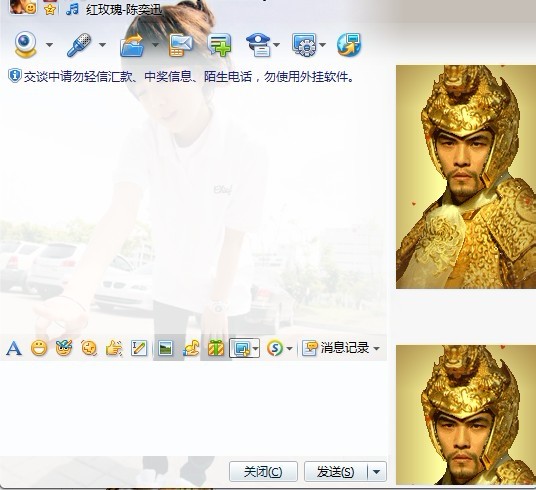
Task: Open send button options dropdown arrow
Action: (377, 472)
